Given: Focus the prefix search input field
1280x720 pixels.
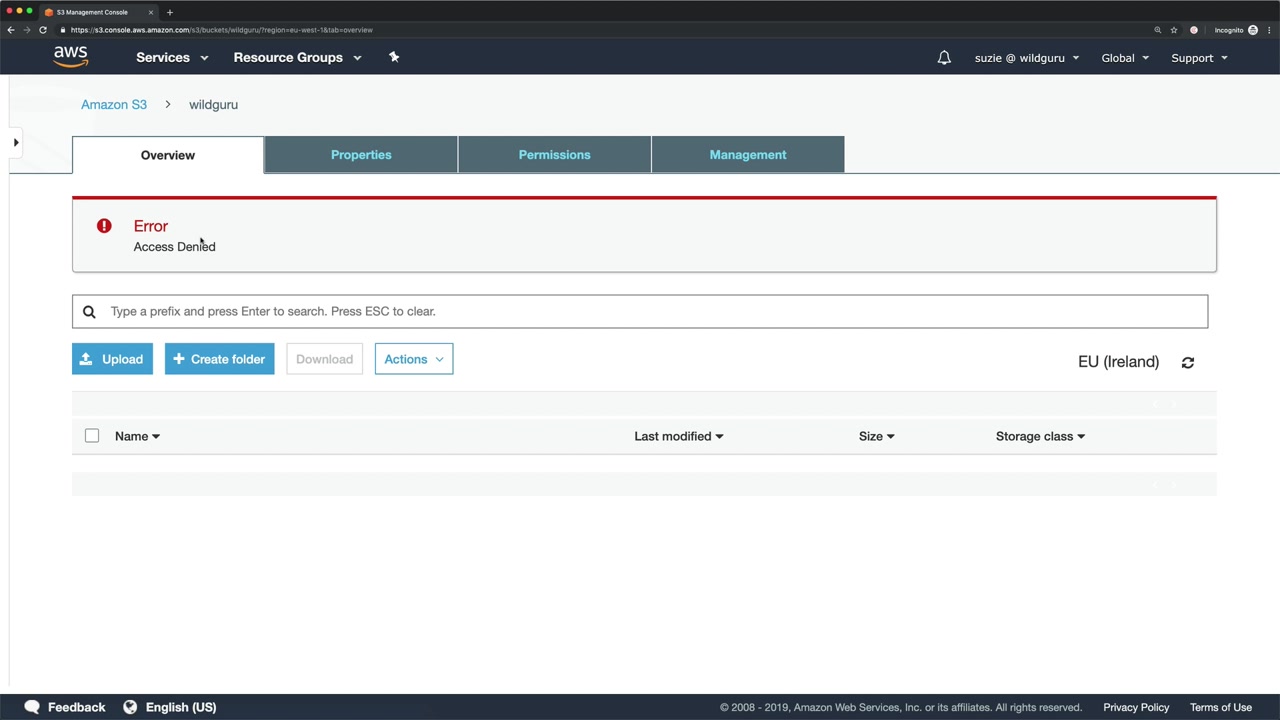Looking at the screenshot, I should pyautogui.click(x=640, y=311).
